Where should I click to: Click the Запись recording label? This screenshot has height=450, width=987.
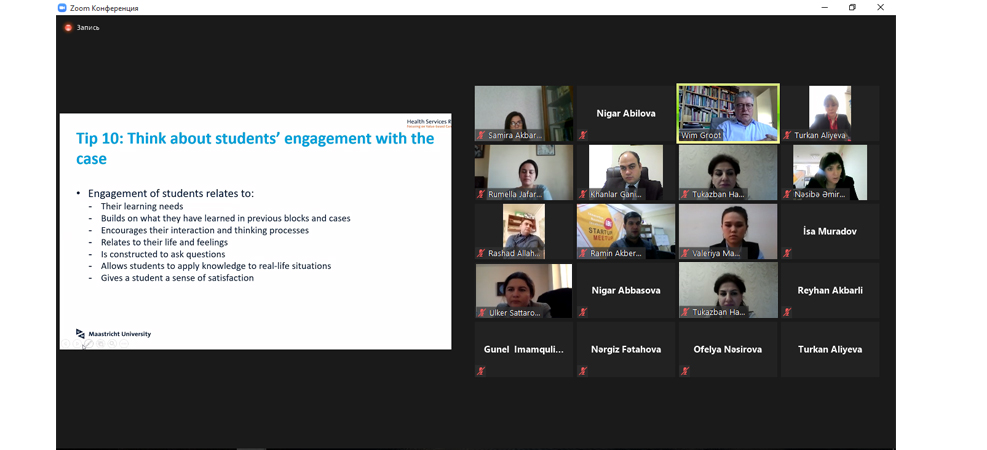pyautogui.click(x=88, y=28)
